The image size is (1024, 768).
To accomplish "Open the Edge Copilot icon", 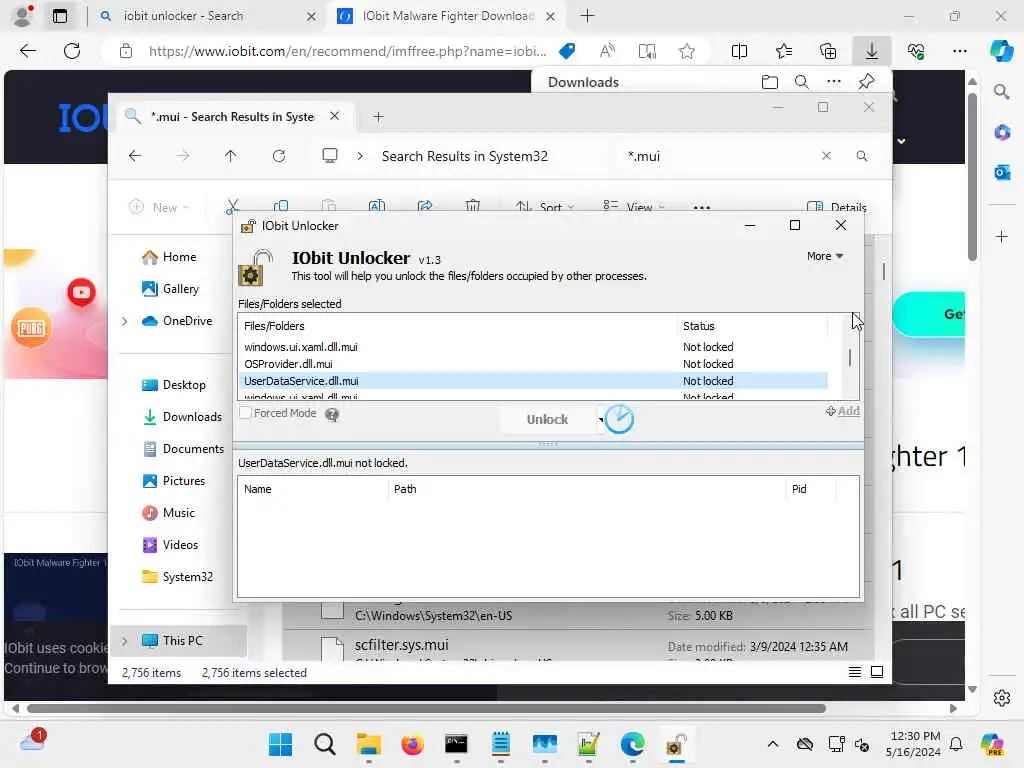I will 1001,51.
